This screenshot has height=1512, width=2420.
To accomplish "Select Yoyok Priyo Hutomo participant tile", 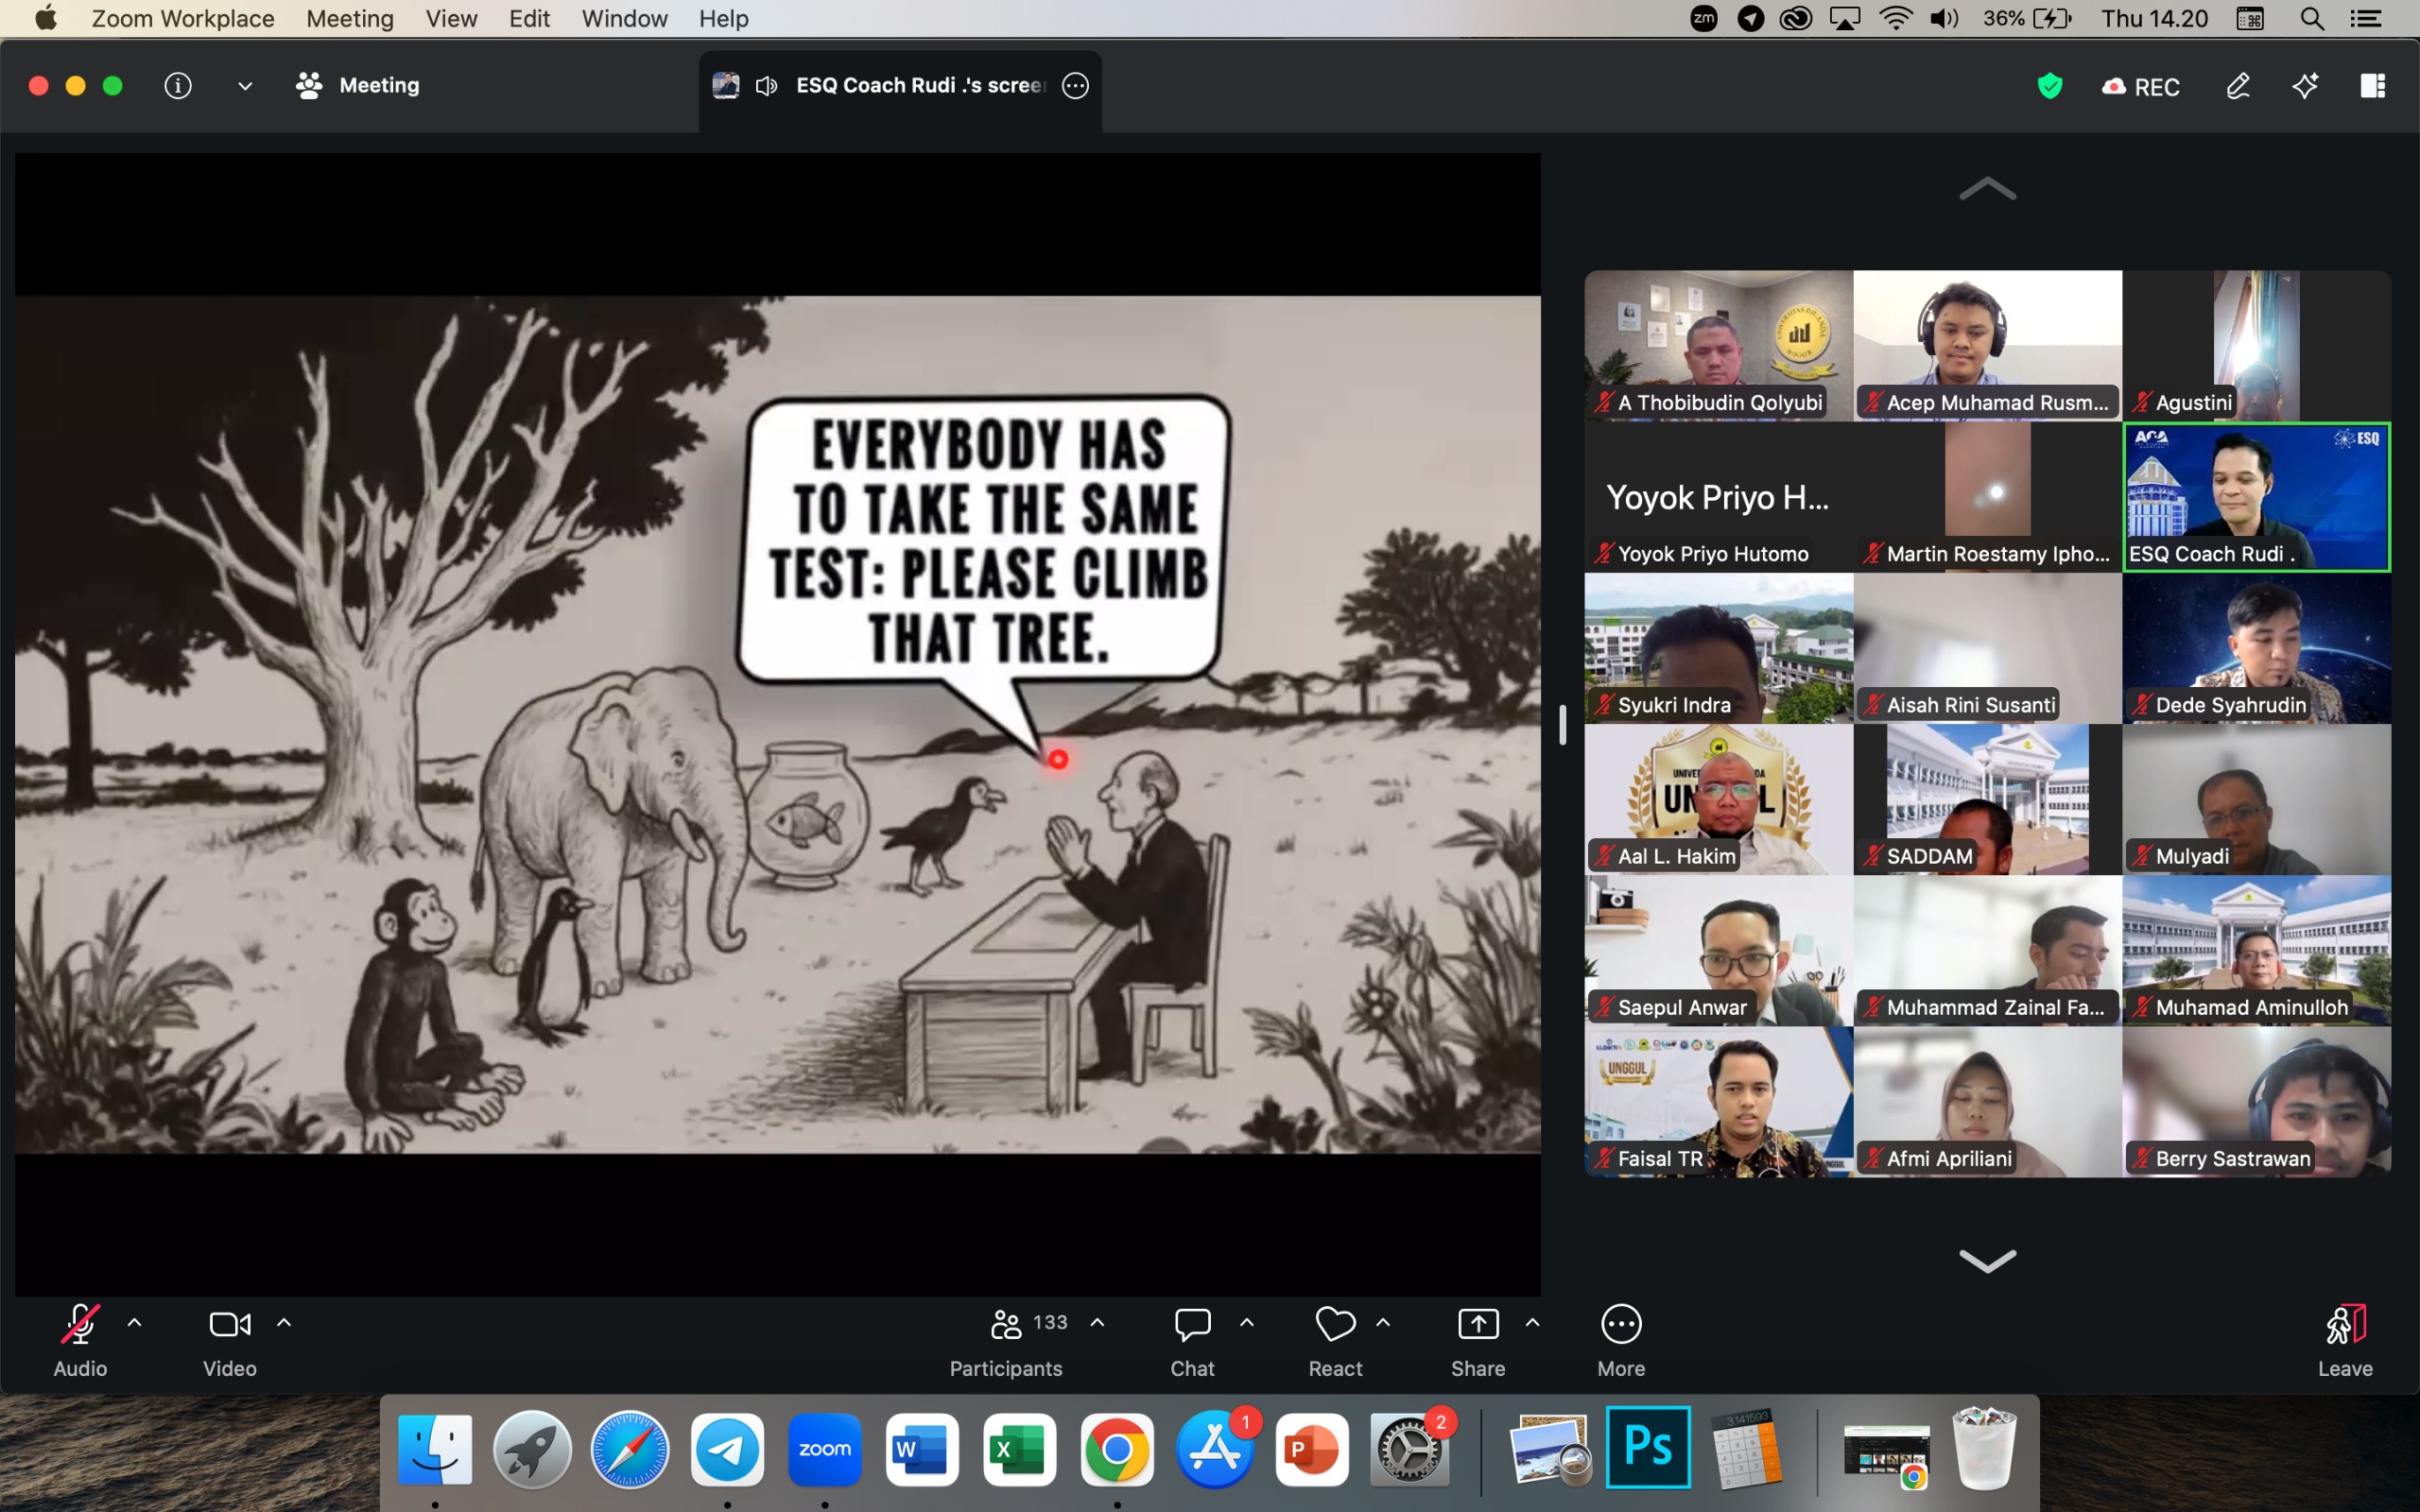I will click(x=1719, y=497).
